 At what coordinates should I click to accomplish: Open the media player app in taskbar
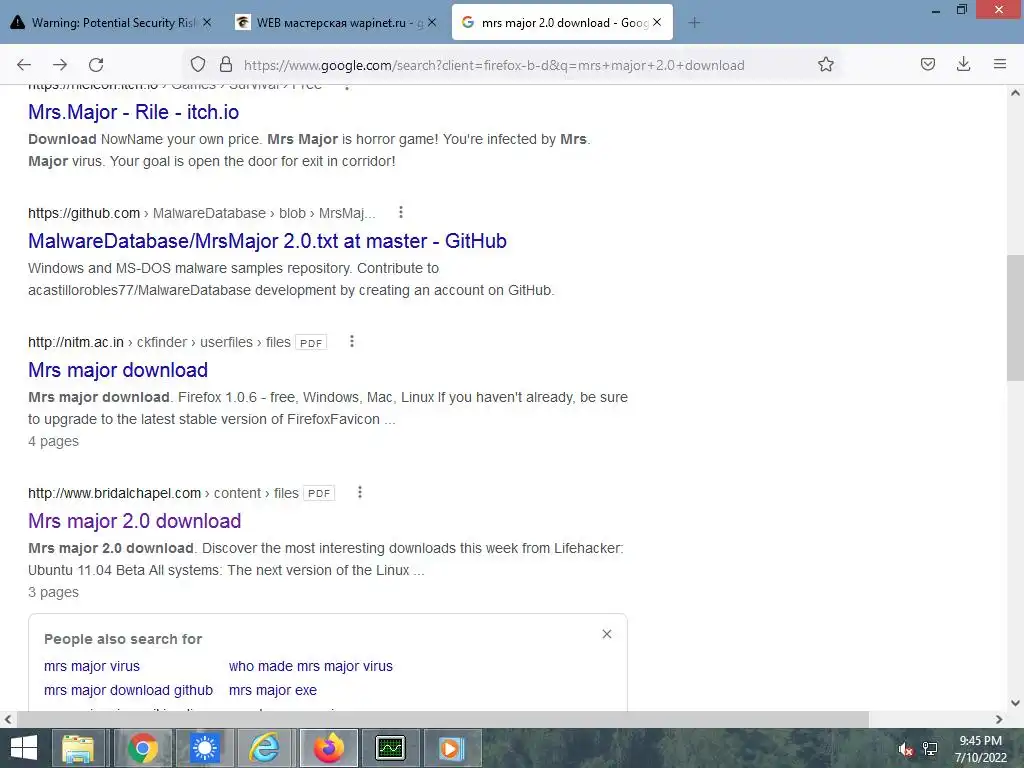click(451, 748)
